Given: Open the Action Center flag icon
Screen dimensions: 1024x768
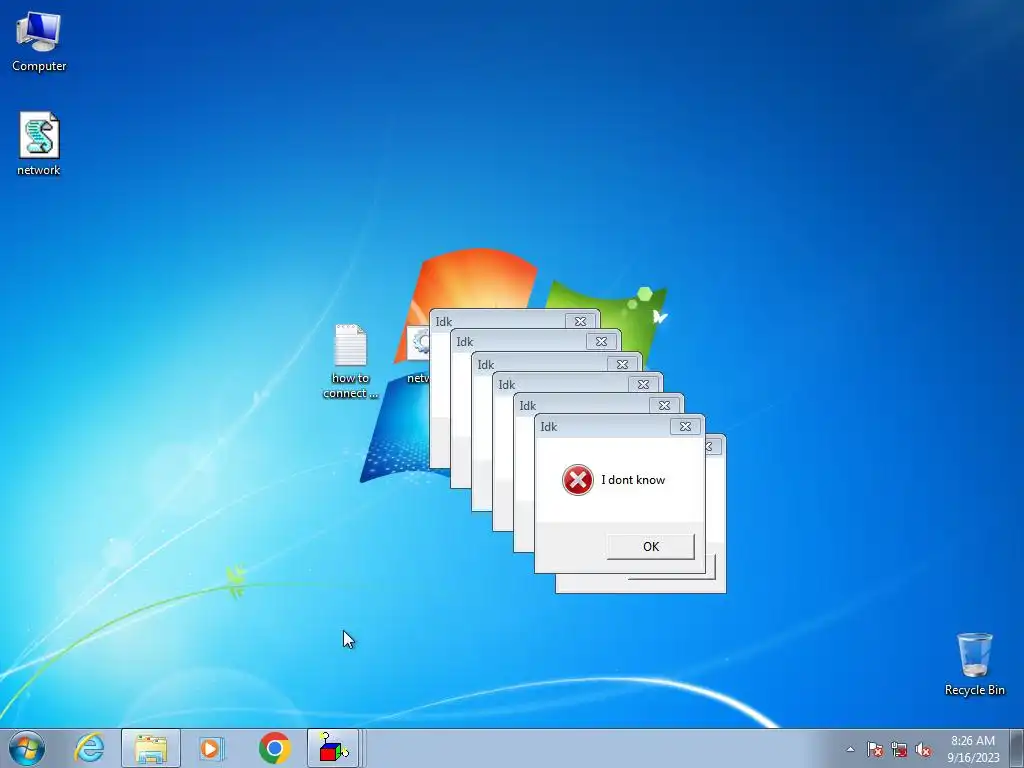Looking at the screenshot, I should (x=874, y=749).
